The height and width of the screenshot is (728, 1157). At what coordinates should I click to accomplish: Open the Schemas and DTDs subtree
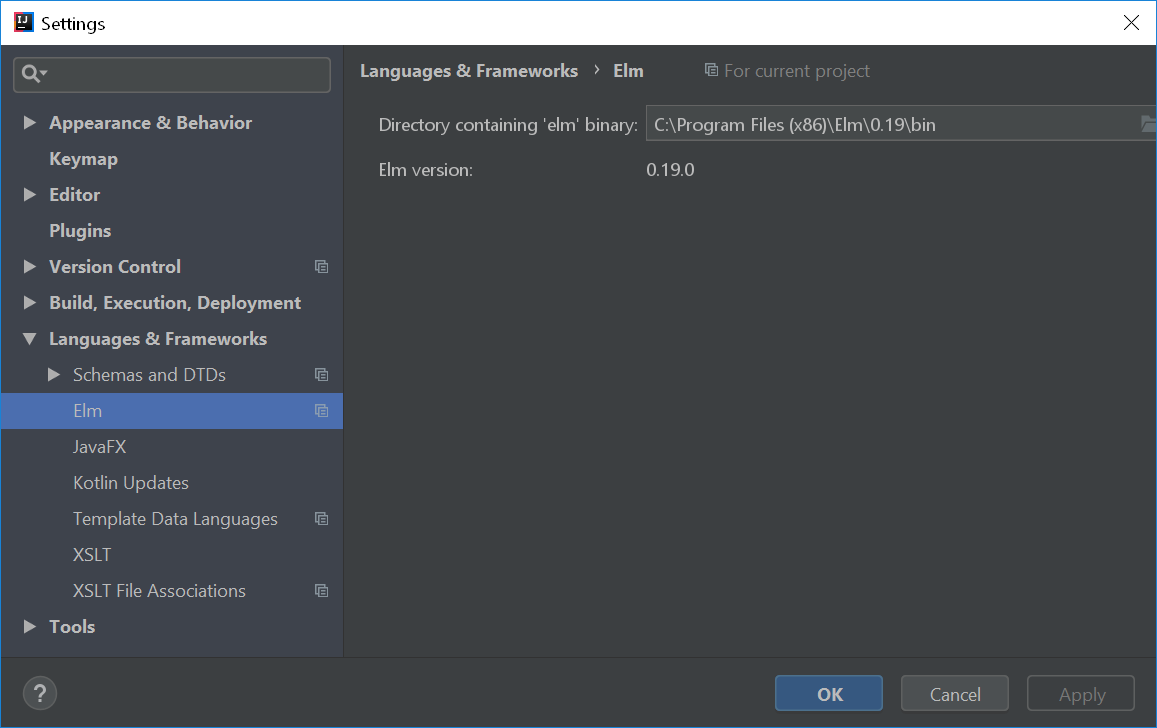click(53, 374)
